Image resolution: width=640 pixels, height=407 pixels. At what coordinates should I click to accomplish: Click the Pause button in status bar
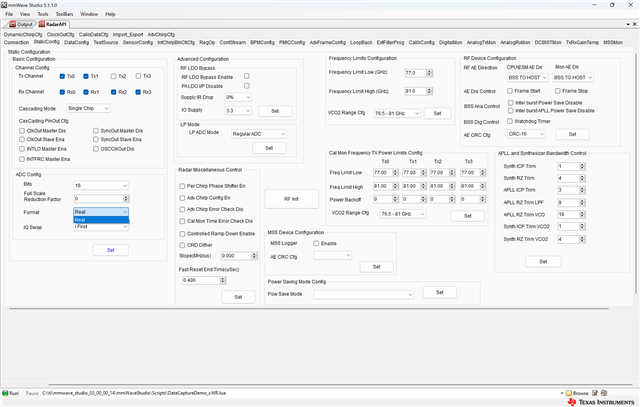point(32,394)
